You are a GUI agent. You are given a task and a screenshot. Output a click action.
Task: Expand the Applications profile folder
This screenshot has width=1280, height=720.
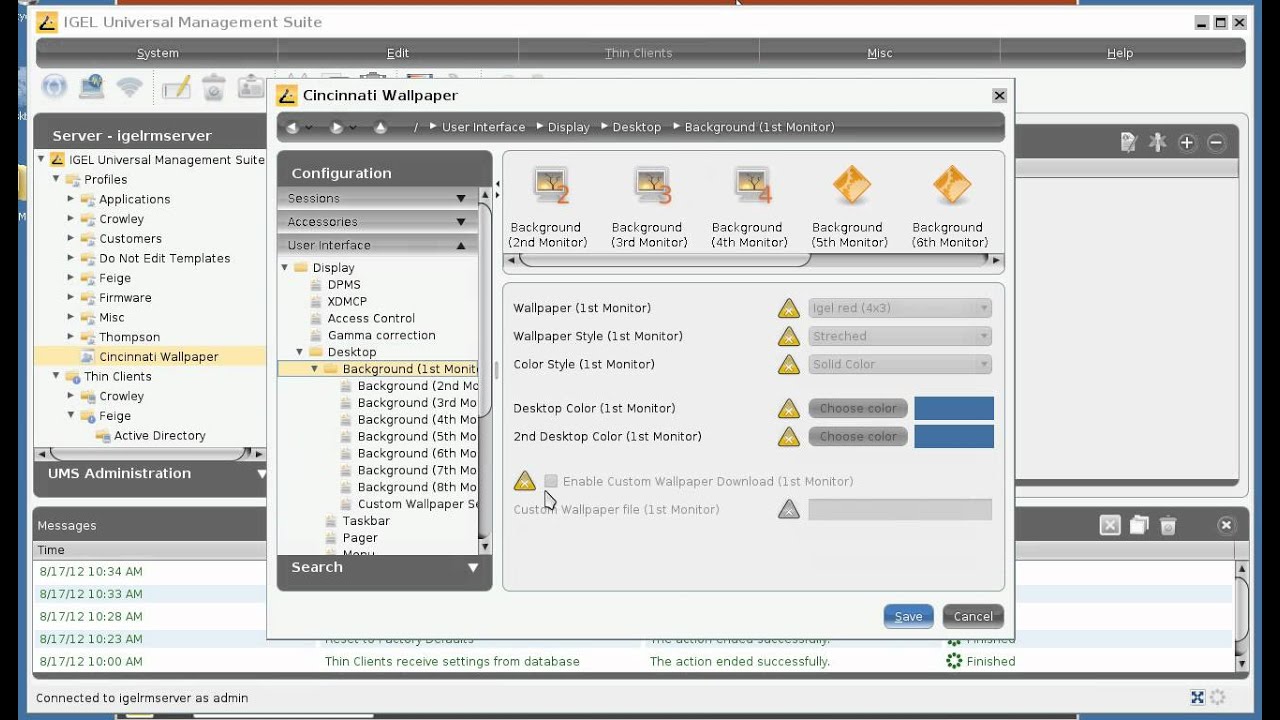[x=71, y=199]
